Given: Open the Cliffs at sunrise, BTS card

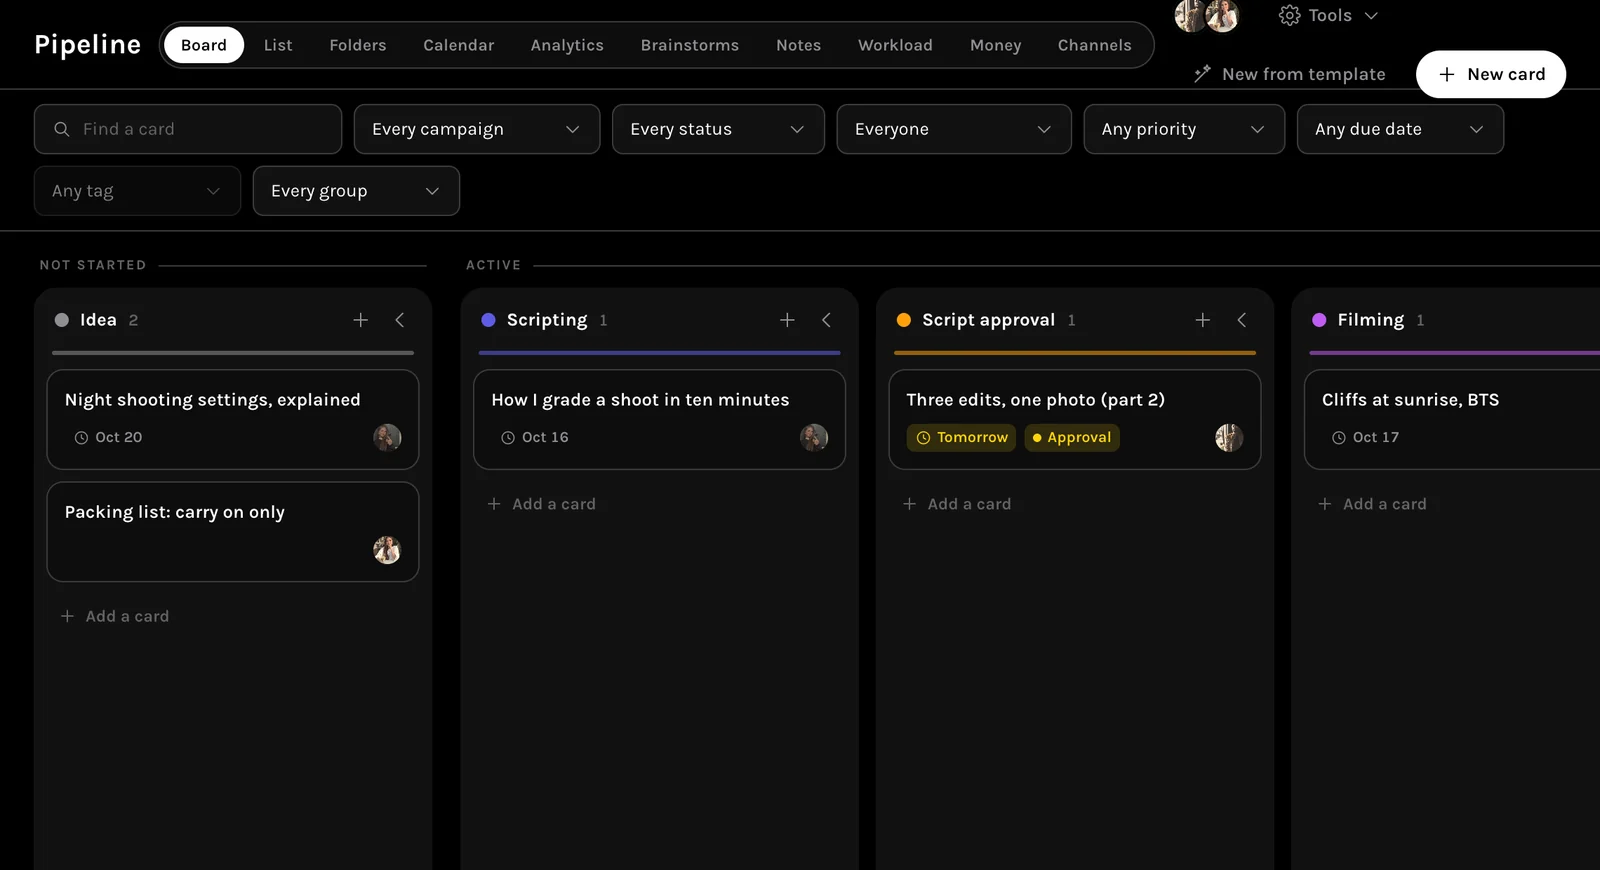Looking at the screenshot, I should [1452, 419].
